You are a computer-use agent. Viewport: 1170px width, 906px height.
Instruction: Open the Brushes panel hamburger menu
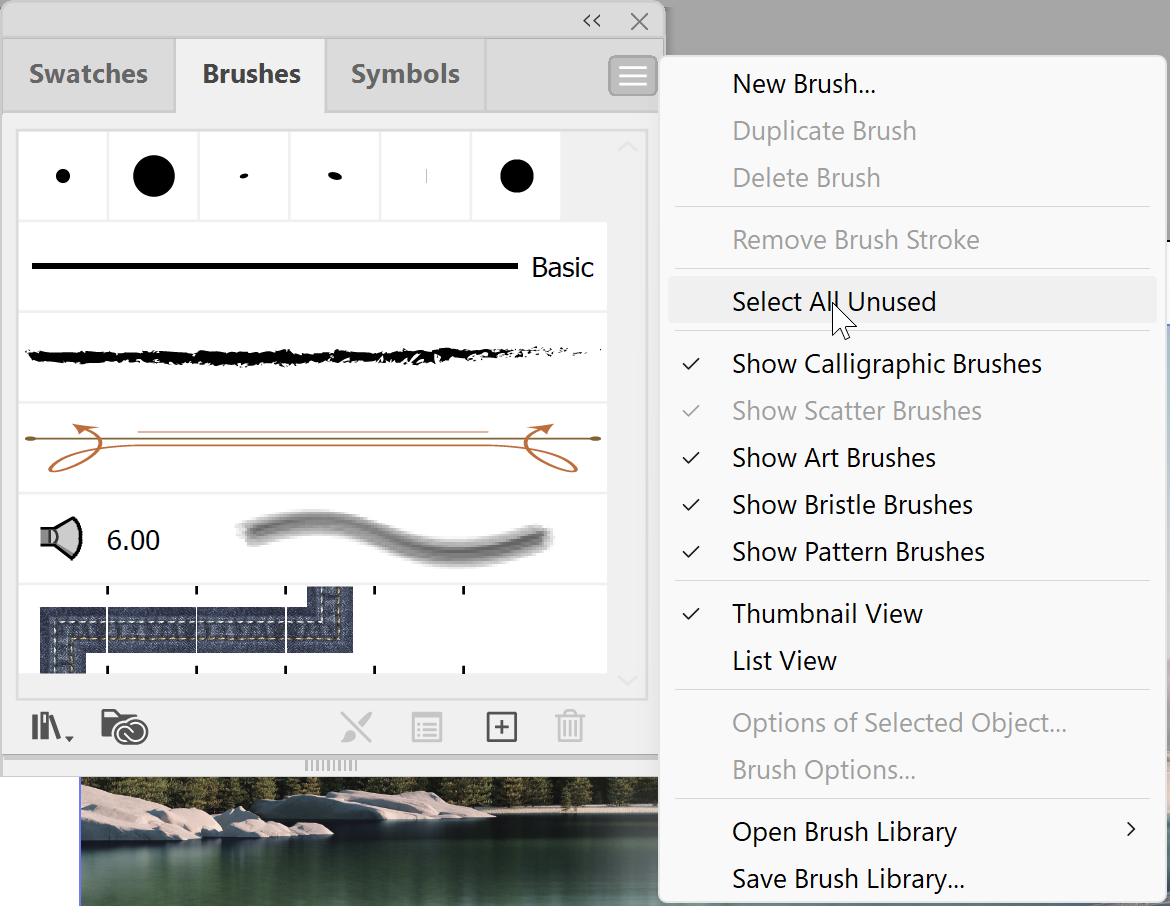click(632, 75)
